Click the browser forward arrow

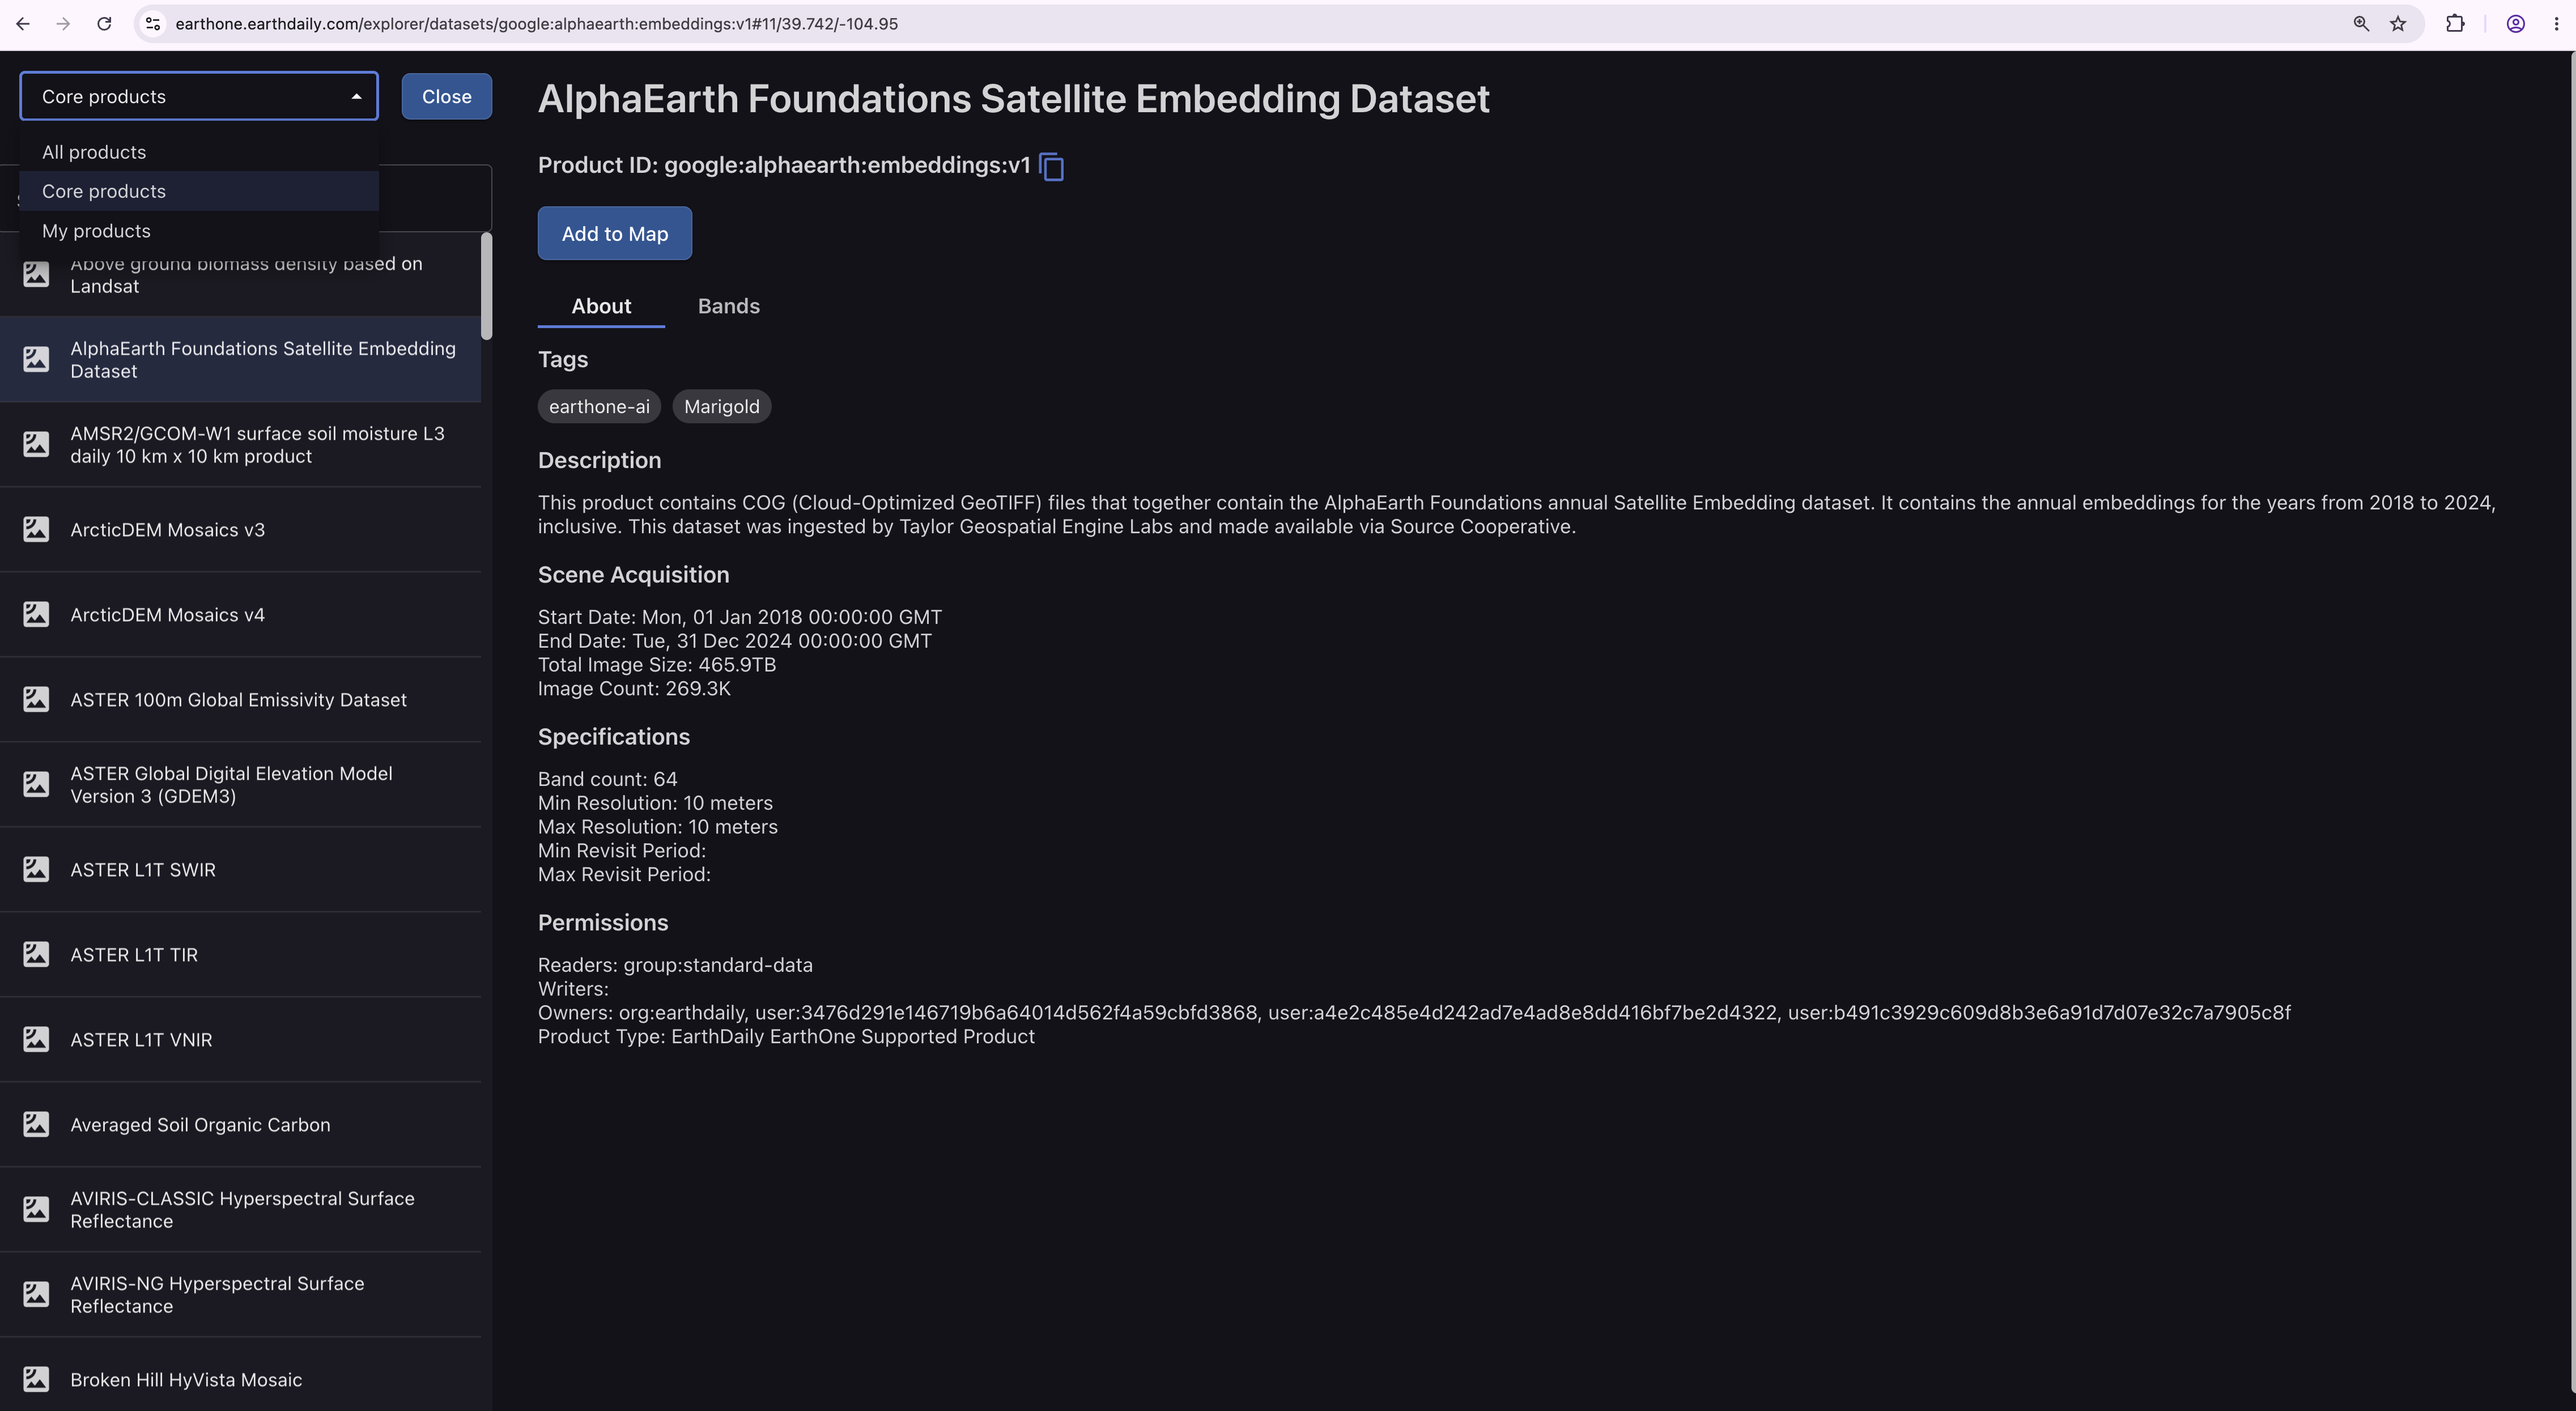point(63,24)
